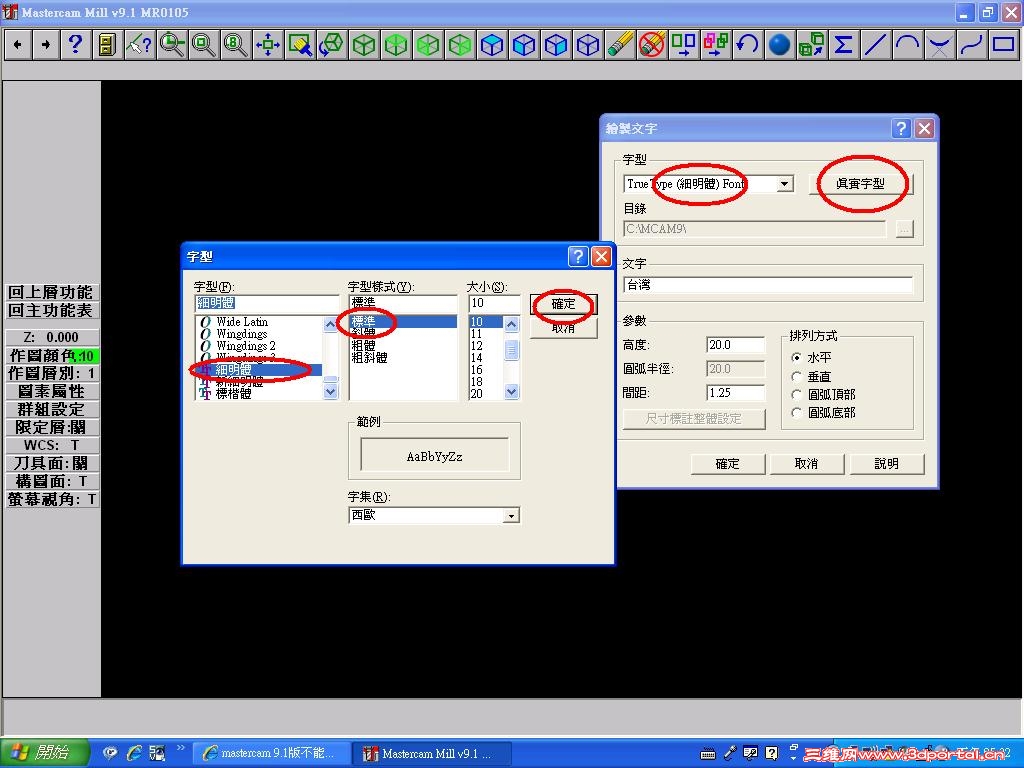
Task: Click the sigma analyze toolbar icon
Action: click(844, 45)
